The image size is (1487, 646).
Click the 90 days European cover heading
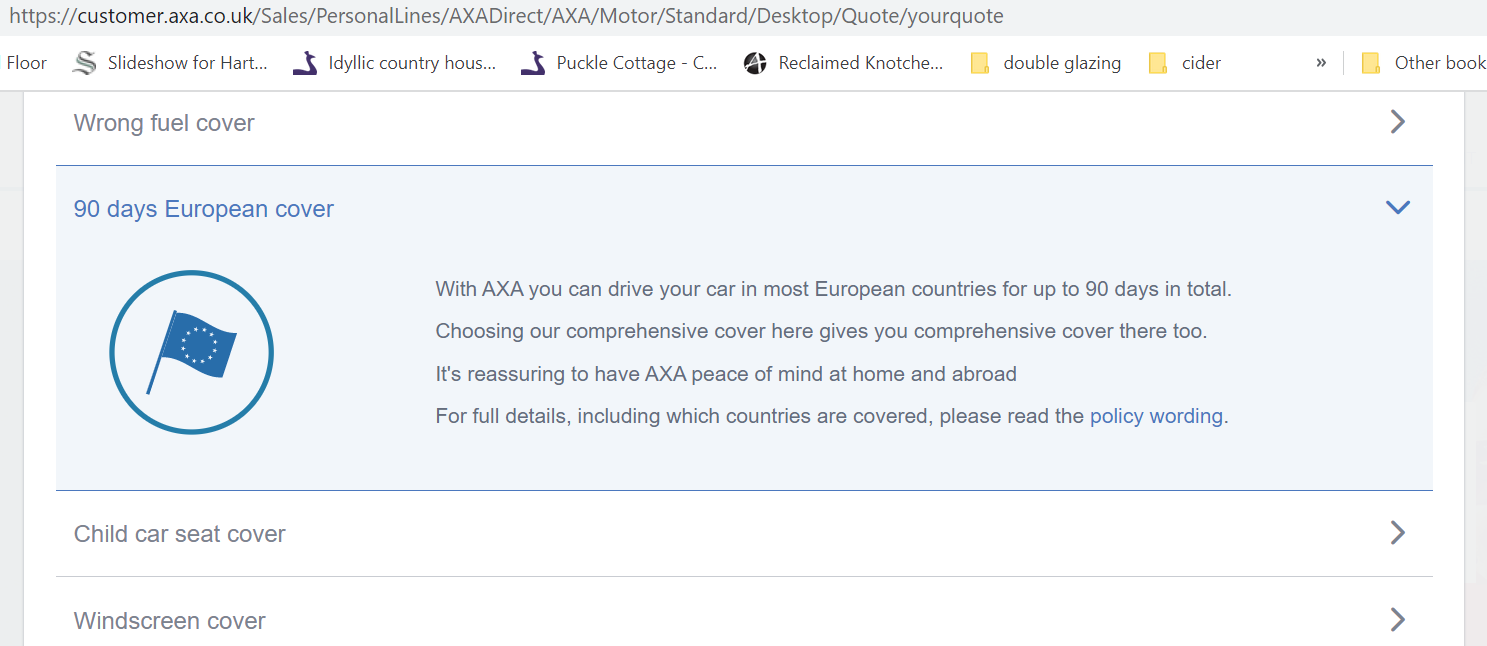pos(204,209)
